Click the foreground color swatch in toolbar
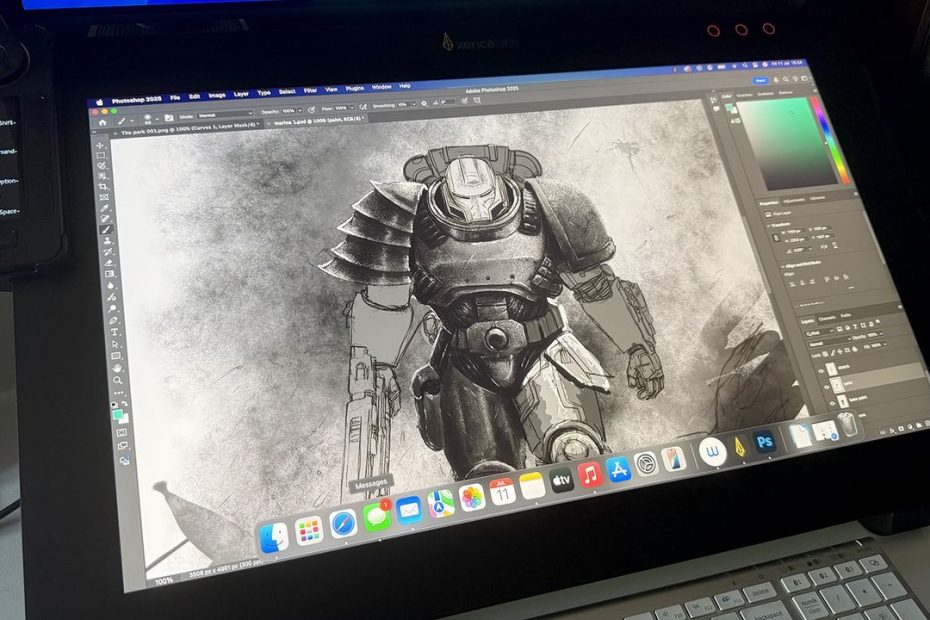Image resolution: width=930 pixels, height=620 pixels. 117,415
